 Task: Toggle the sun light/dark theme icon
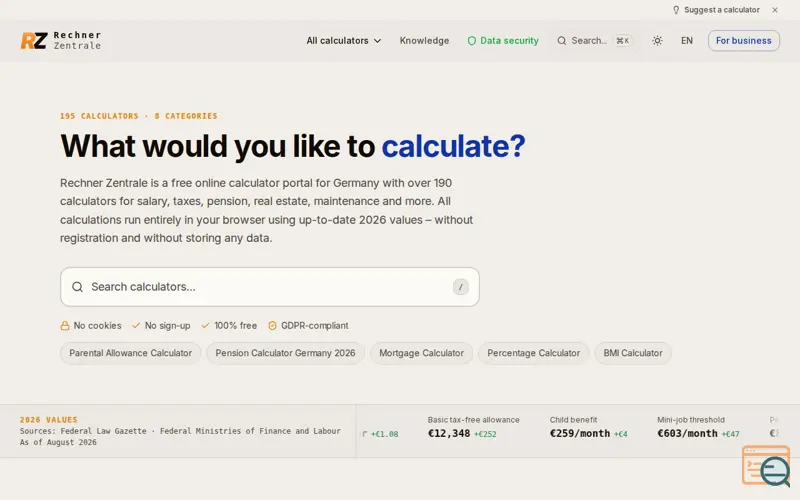tap(657, 40)
